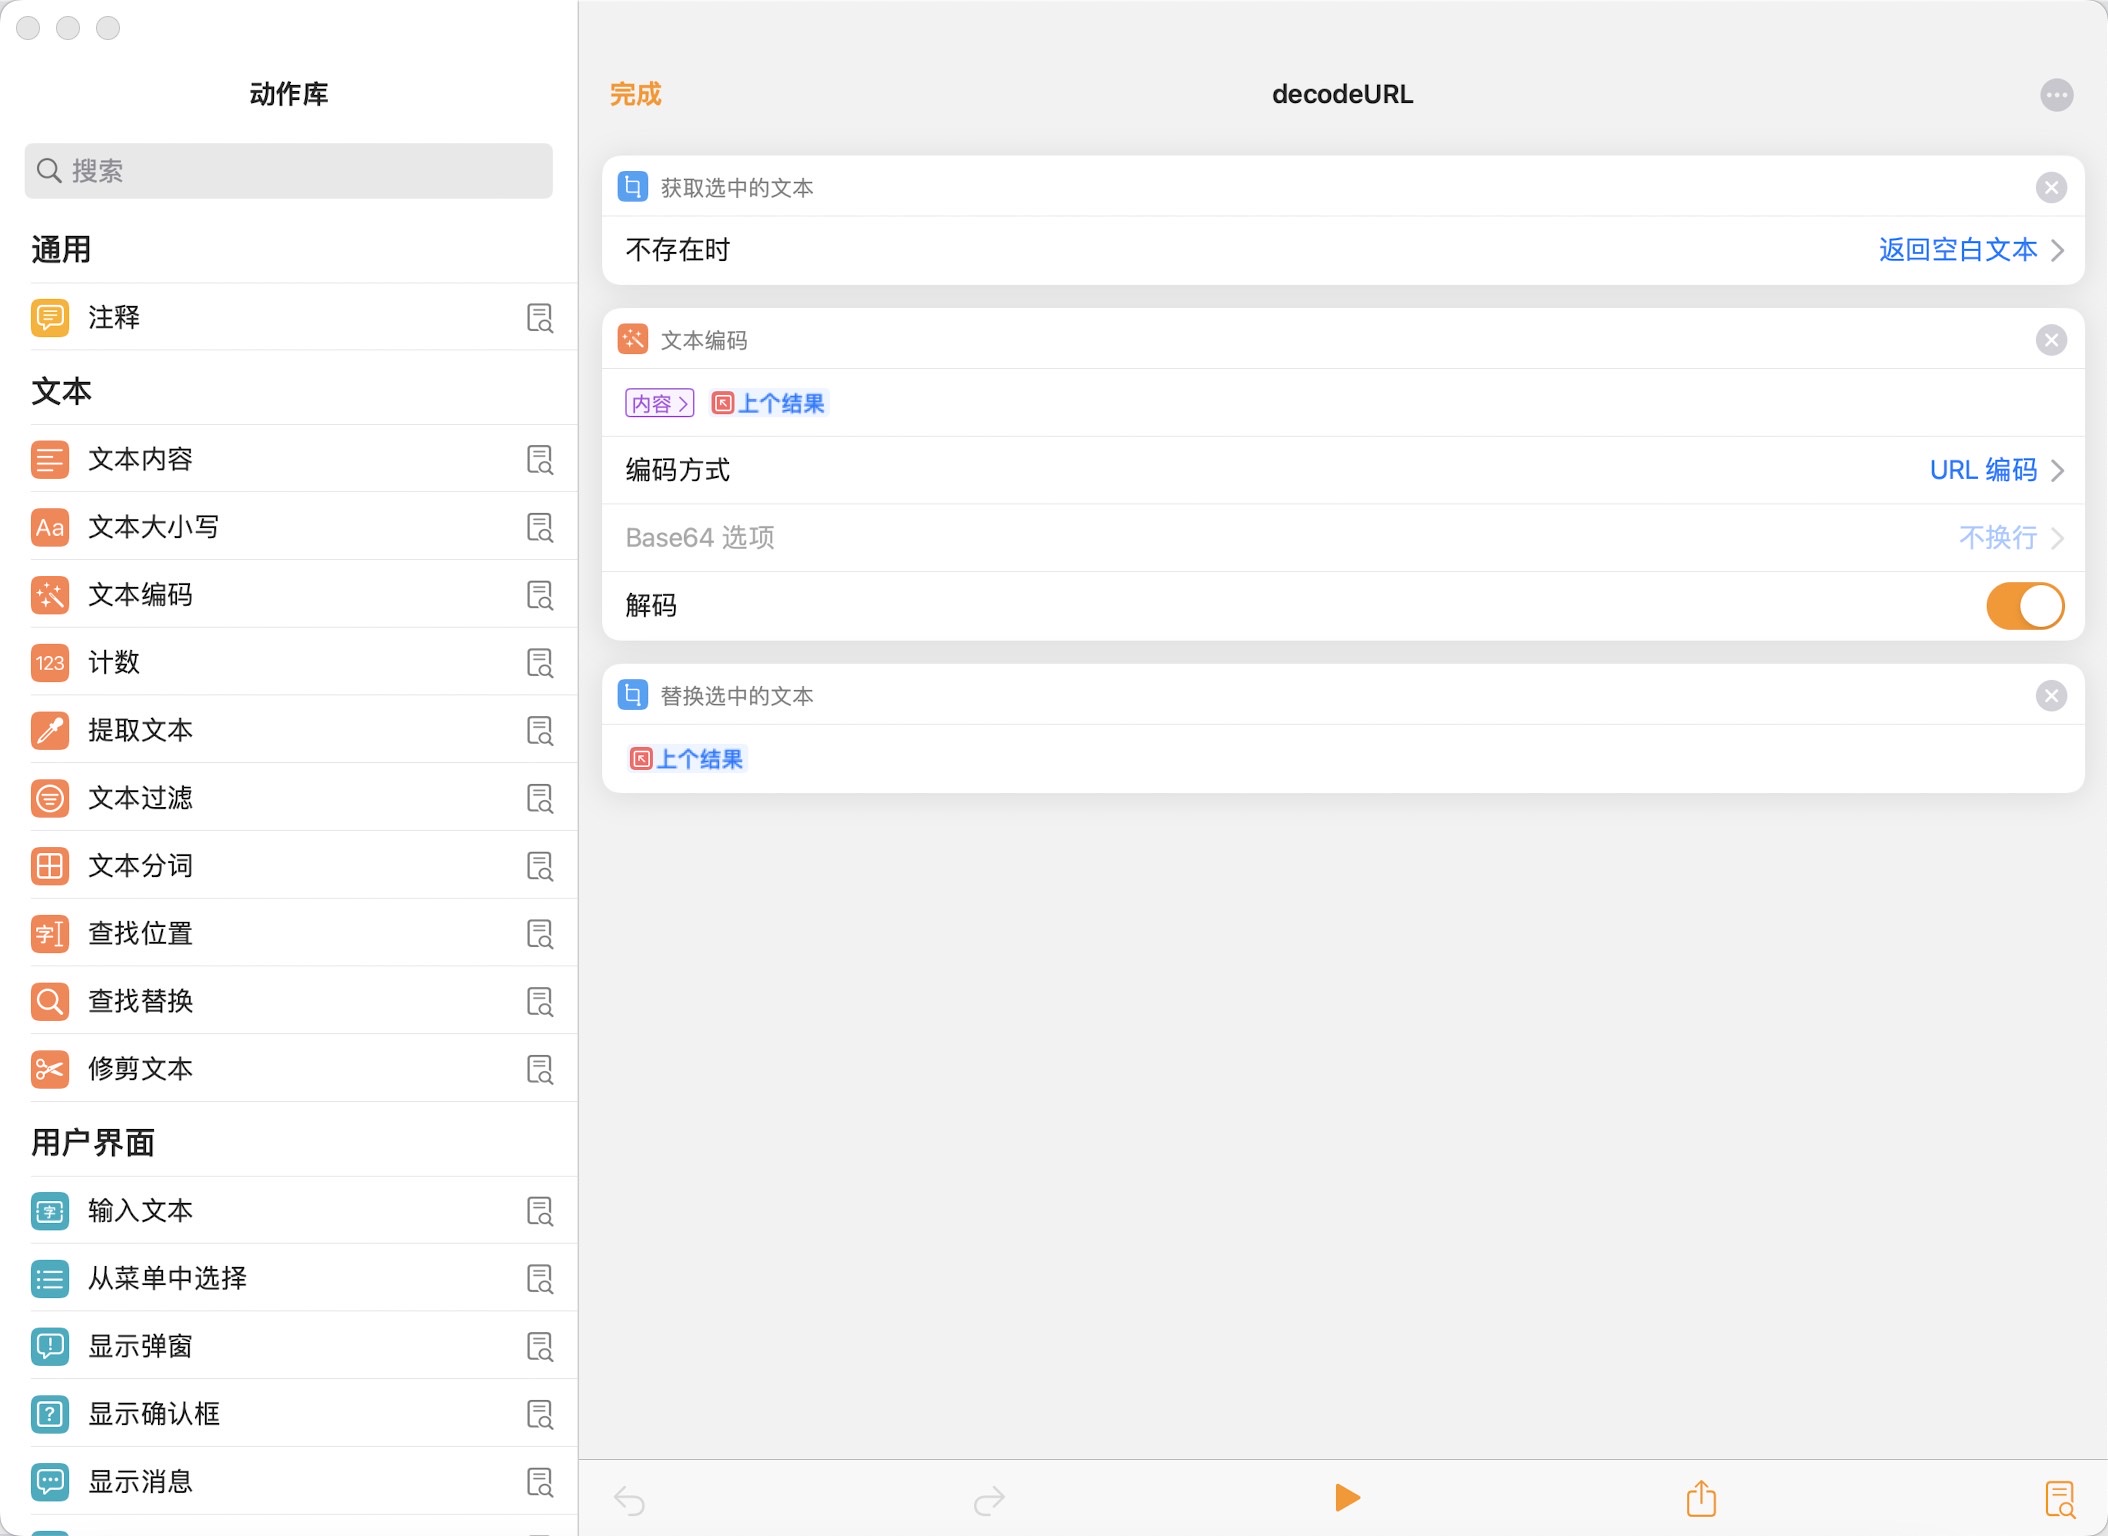This screenshot has height=1536, width=2108.
Task: Select the 文本内容 action icon
Action: (50, 460)
